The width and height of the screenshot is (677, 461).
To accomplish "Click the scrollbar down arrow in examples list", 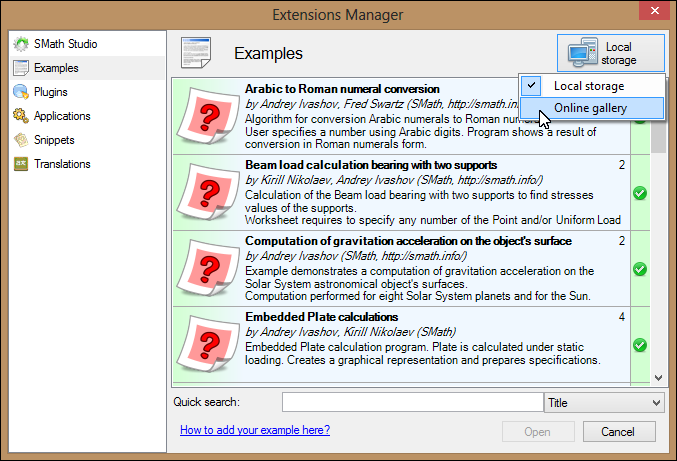I will tap(658, 377).
